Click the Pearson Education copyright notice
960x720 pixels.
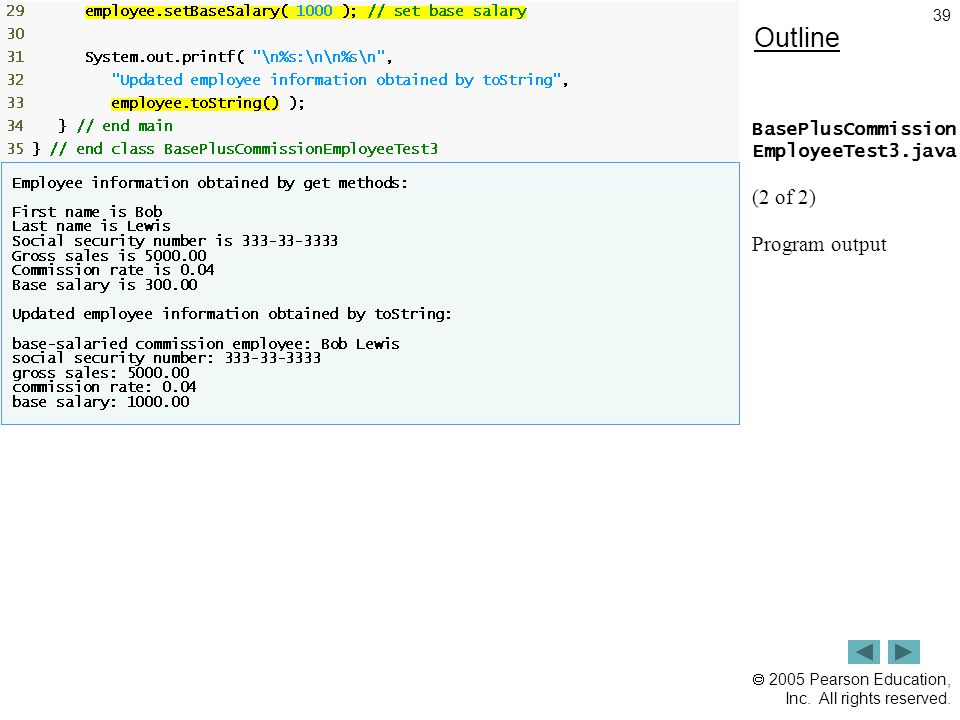point(852,689)
